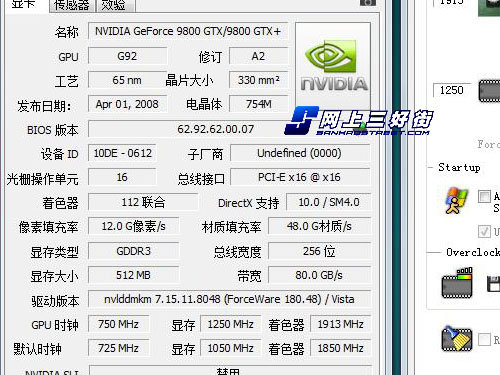Screen dimensions: 500x375
Task: Click the GPU 时钟 750 MHz field
Action: (119, 324)
